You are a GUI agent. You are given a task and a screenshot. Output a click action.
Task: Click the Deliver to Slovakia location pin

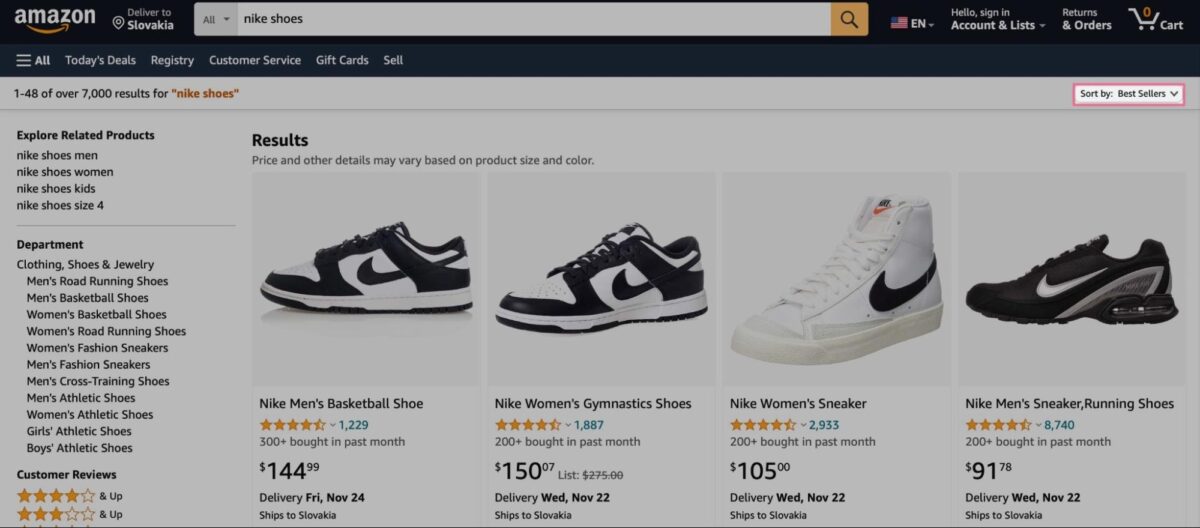(118, 22)
